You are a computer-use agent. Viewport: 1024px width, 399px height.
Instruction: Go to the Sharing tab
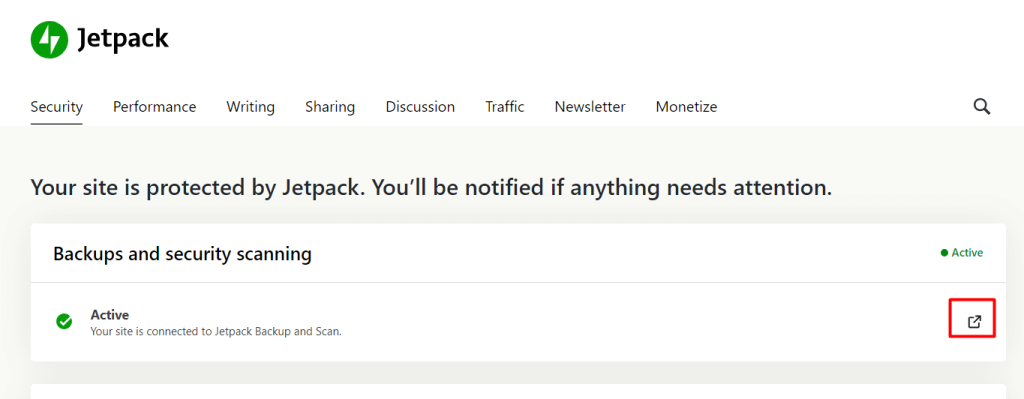pyautogui.click(x=330, y=106)
